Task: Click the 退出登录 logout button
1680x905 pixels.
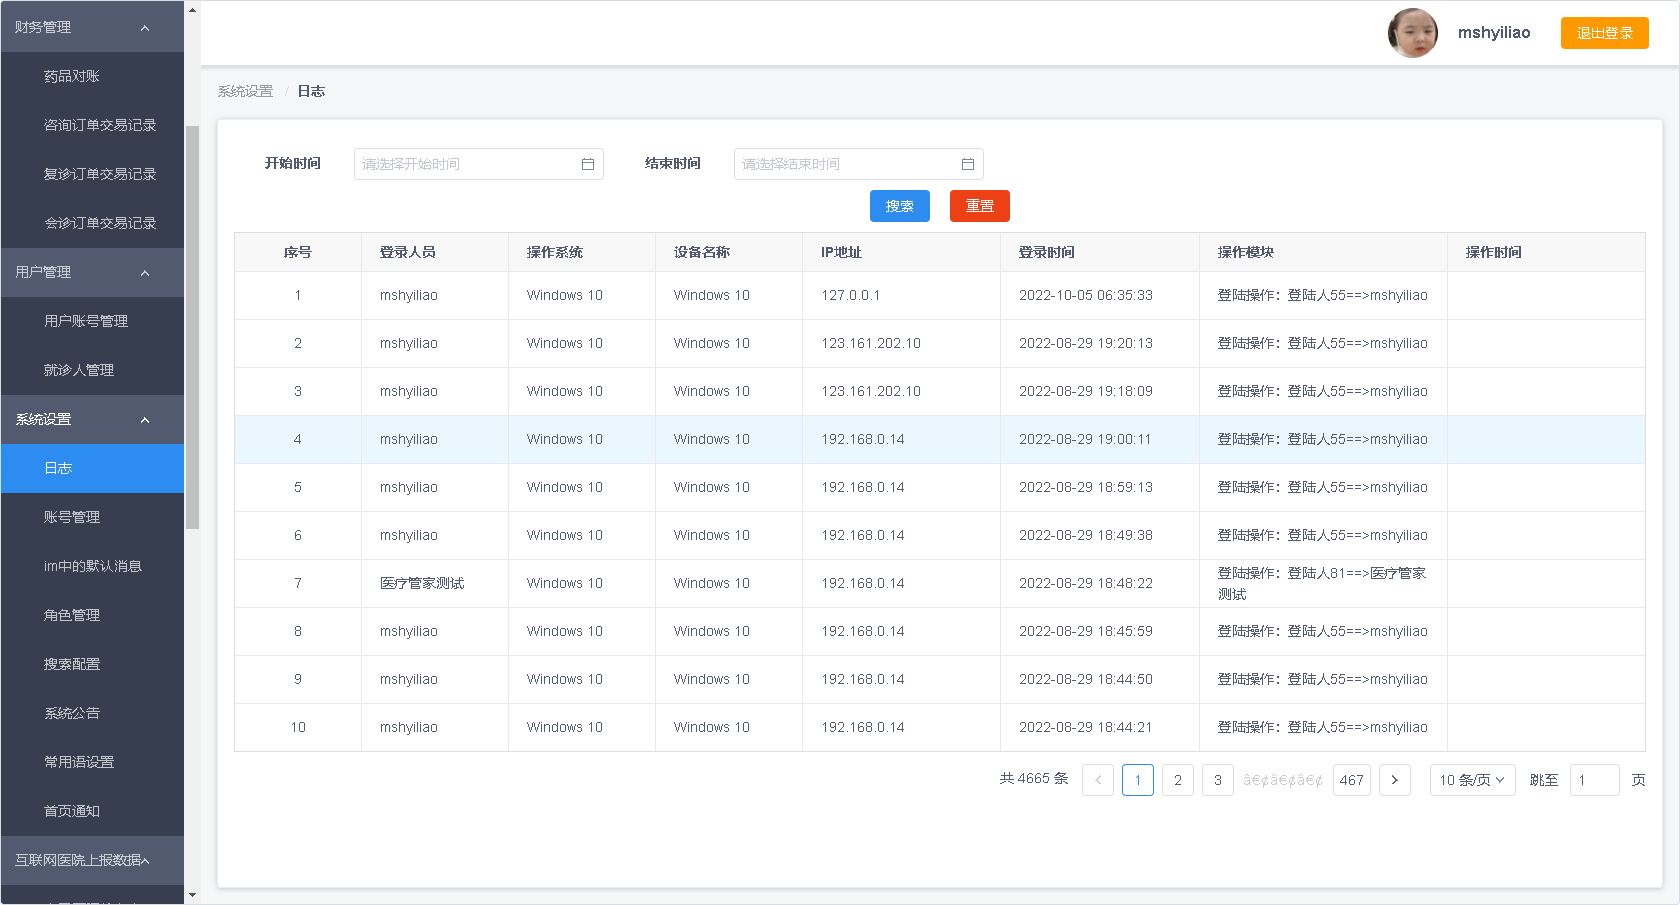Action: [x=1604, y=33]
